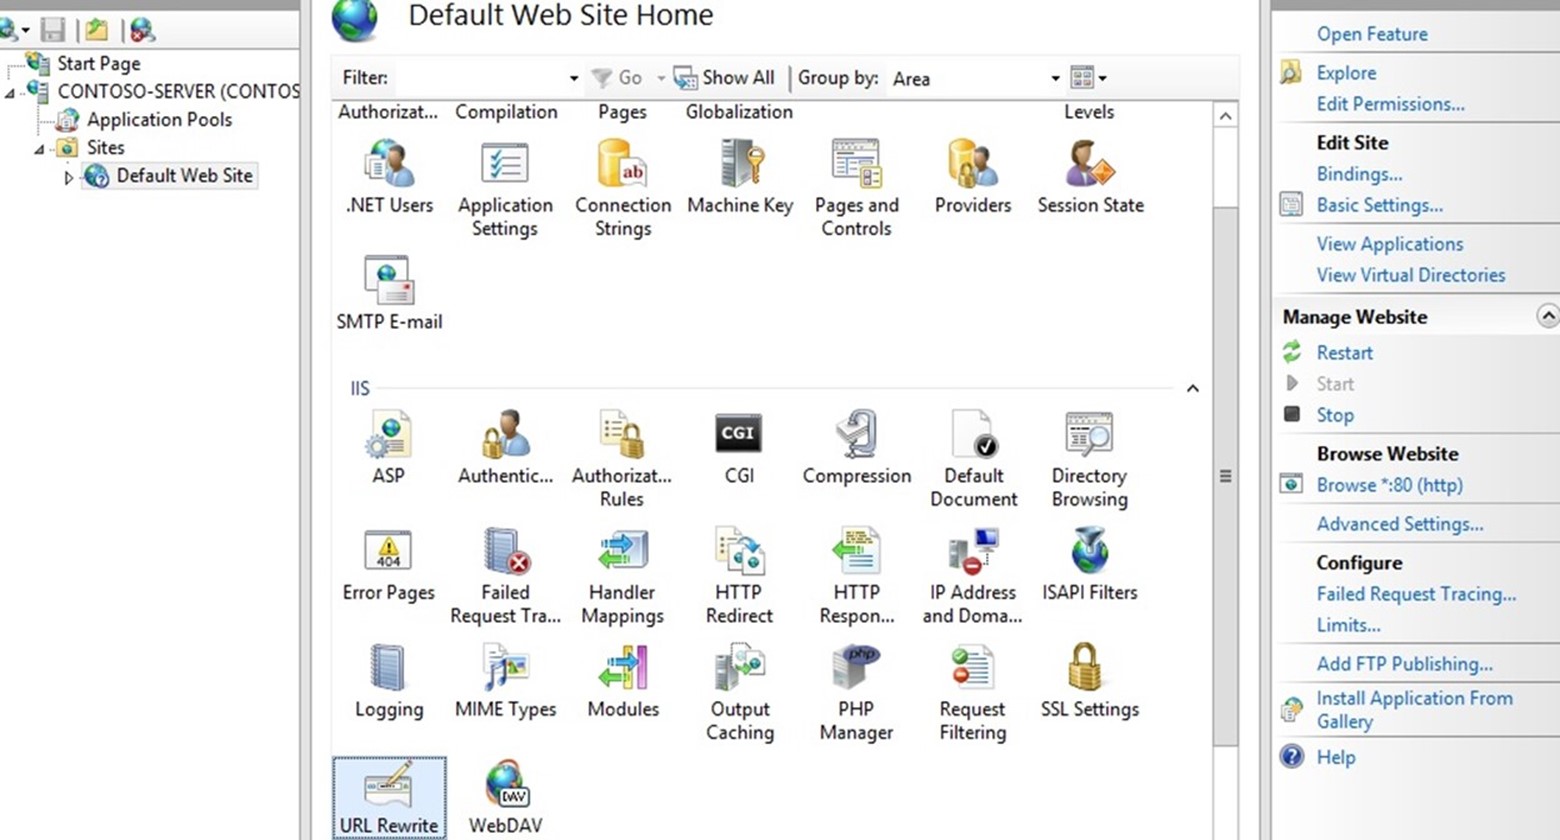Click the Go filter button
This screenshot has height=840, width=1560.
click(x=617, y=78)
